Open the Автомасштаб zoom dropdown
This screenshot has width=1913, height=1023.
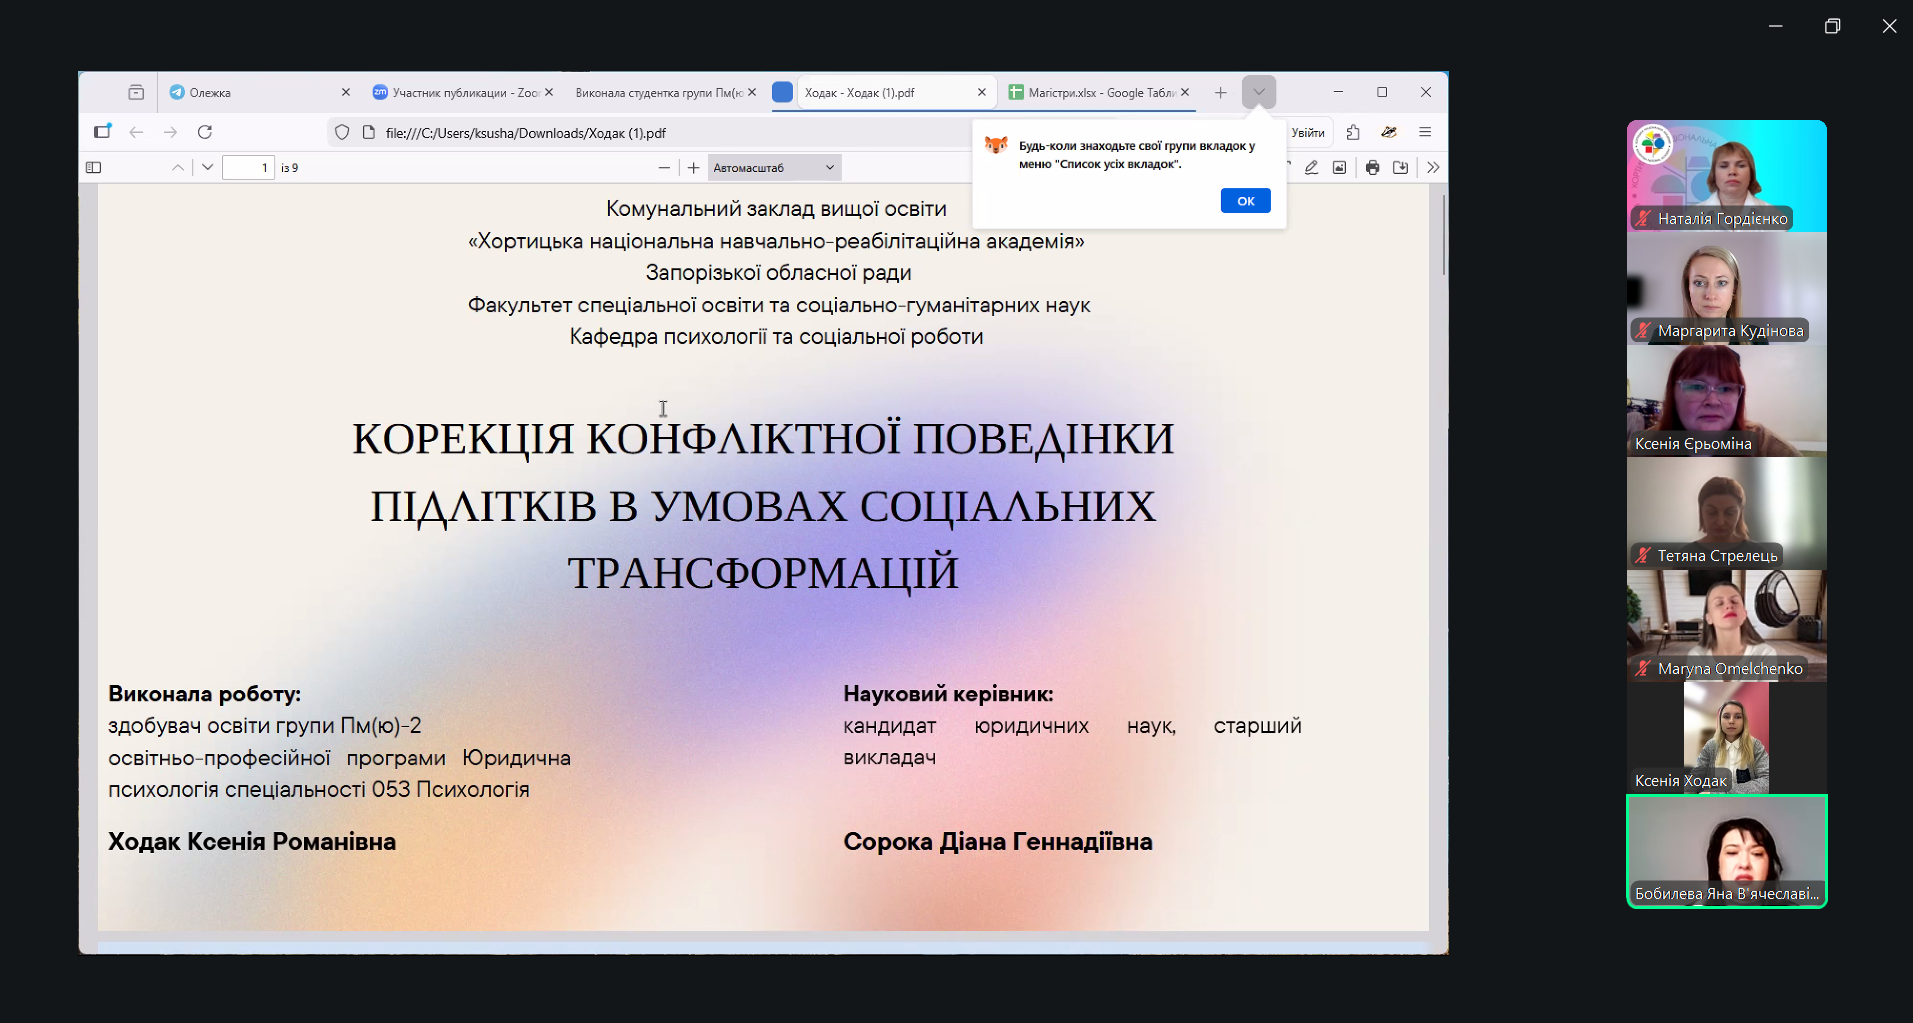pyautogui.click(x=774, y=168)
